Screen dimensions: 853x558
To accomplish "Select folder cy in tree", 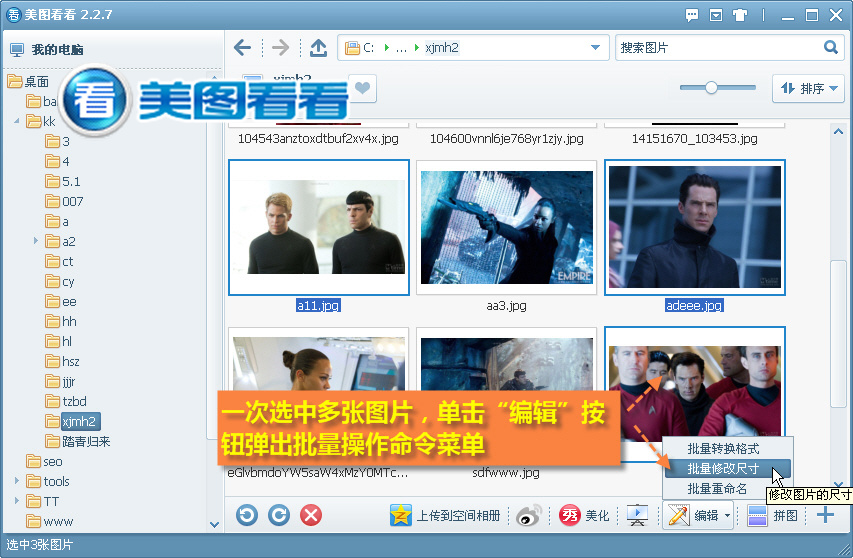I will pyautogui.click(x=60, y=281).
